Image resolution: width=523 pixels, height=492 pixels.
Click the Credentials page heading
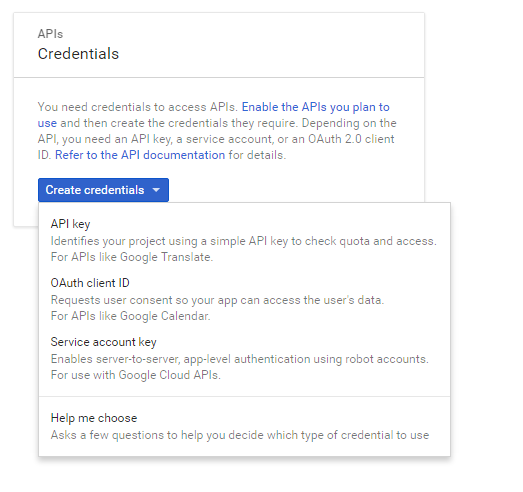click(78, 54)
